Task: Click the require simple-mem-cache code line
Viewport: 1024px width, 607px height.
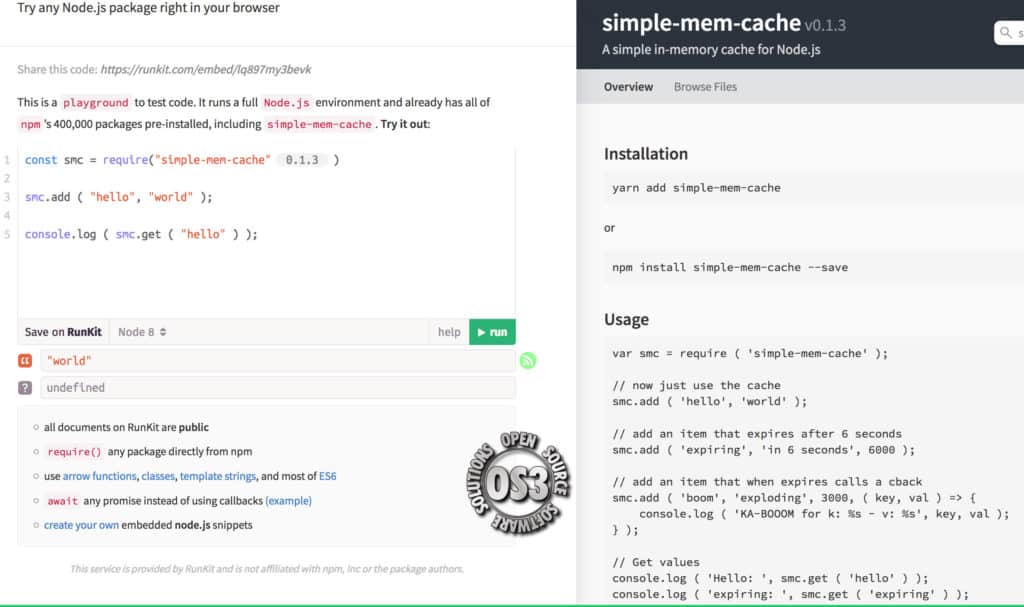Action: click(x=182, y=160)
